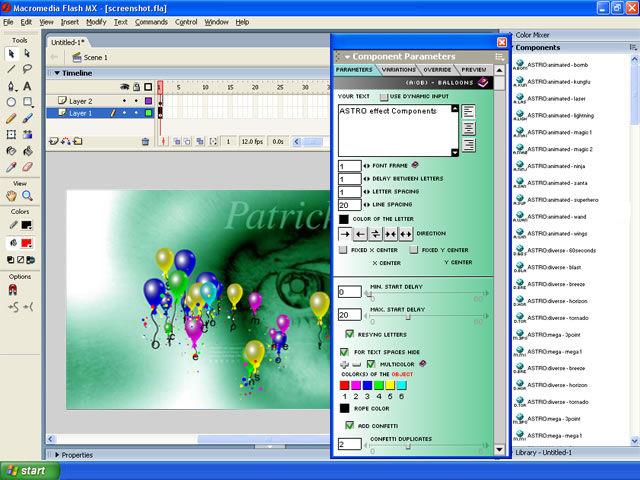Switch to the Preview tab
Image resolution: width=640 pixels, height=480 pixels.
(473, 70)
